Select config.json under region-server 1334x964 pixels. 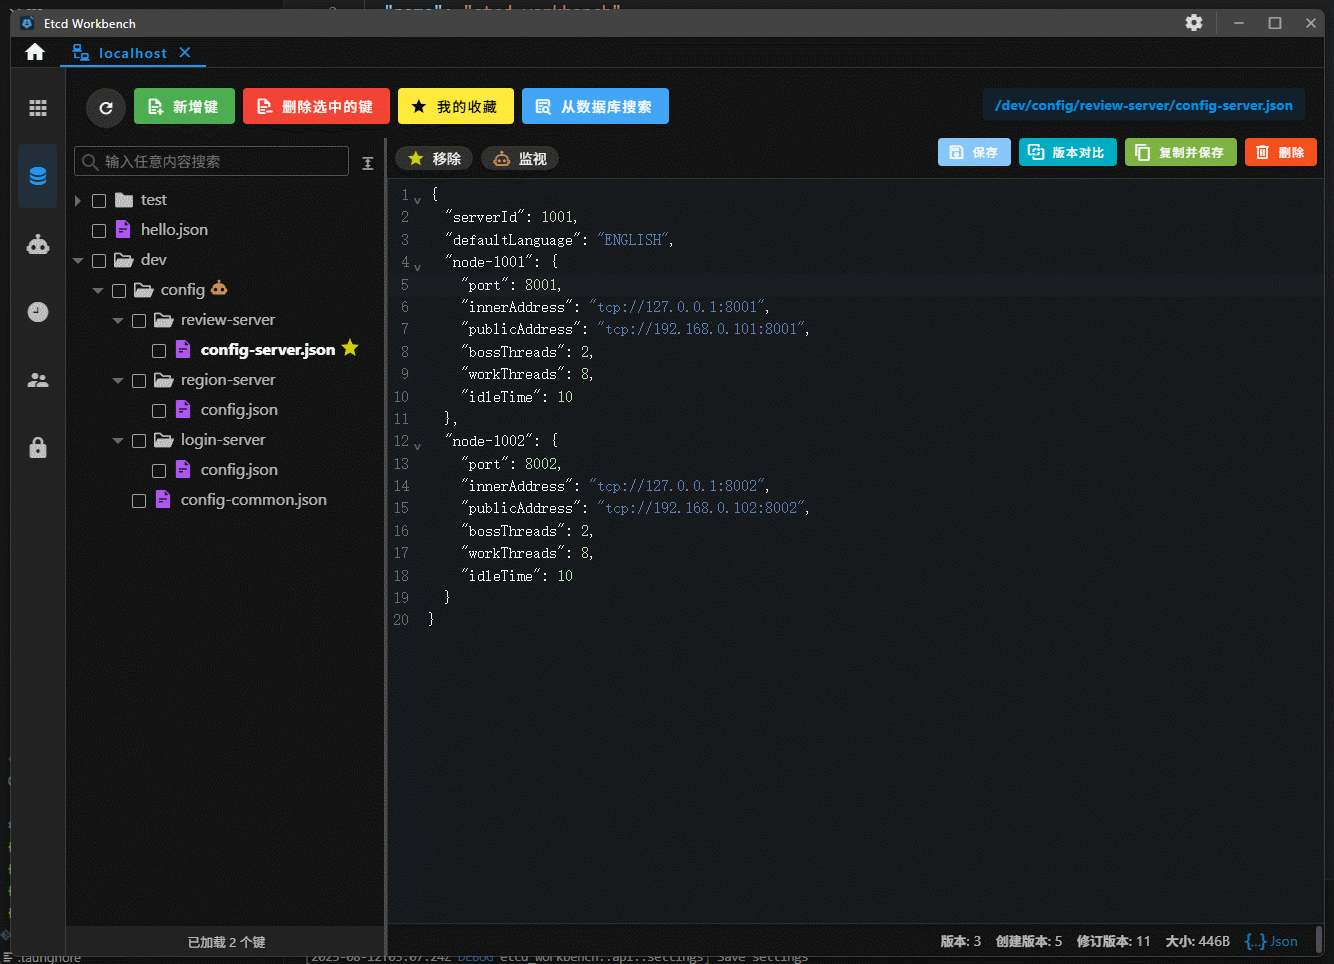(x=239, y=410)
